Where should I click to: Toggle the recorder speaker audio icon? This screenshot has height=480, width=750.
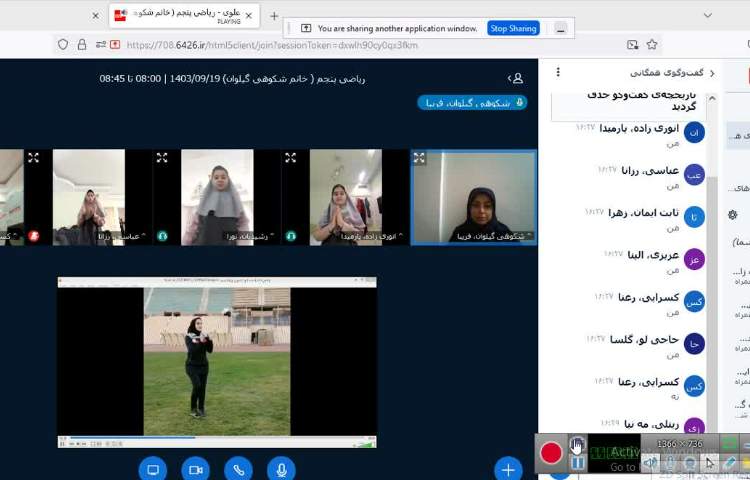tap(650, 463)
